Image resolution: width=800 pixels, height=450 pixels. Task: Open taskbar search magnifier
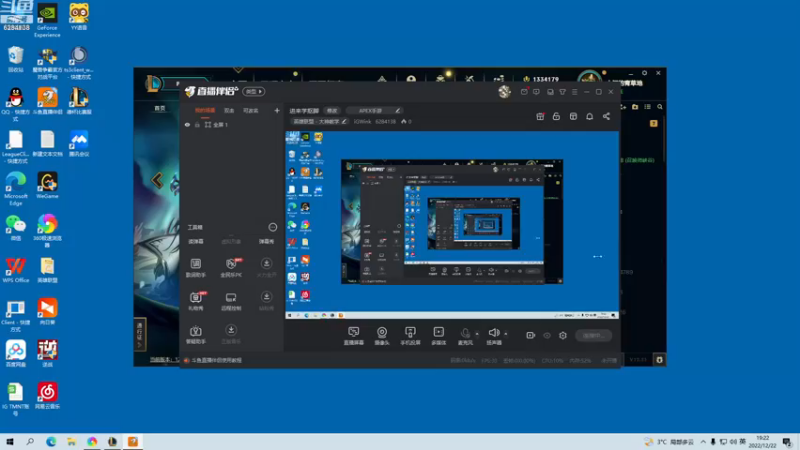click(30, 441)
